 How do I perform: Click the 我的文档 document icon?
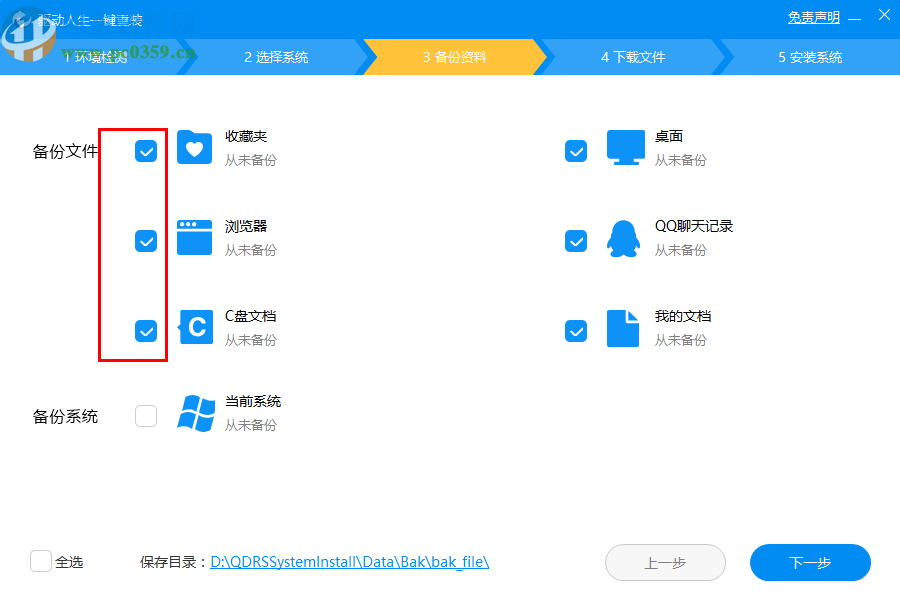click(x=623, y=328)
